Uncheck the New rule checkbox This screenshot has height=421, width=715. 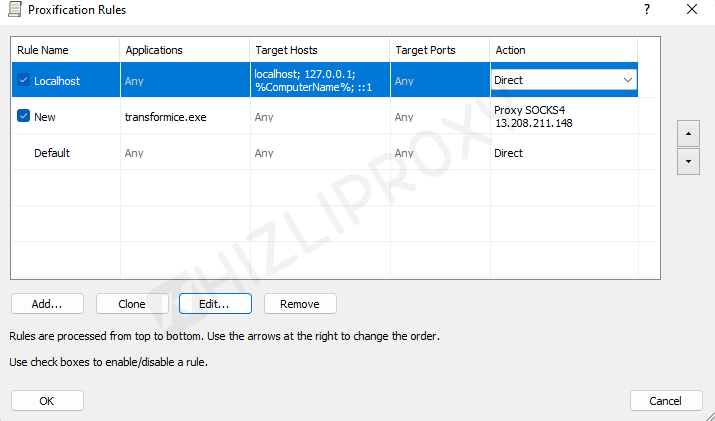(x=24, y=117)
